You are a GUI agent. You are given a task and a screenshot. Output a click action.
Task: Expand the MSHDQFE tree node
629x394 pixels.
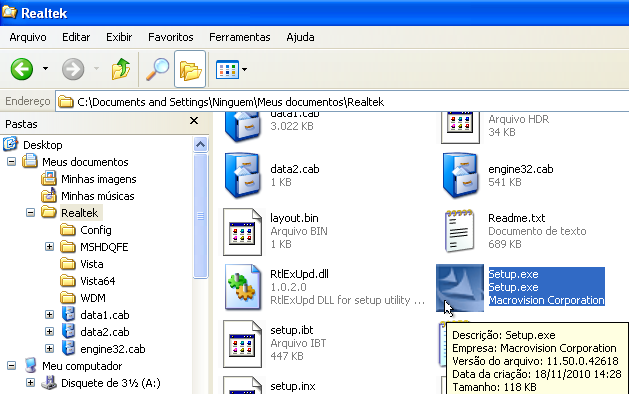(49, 247)
